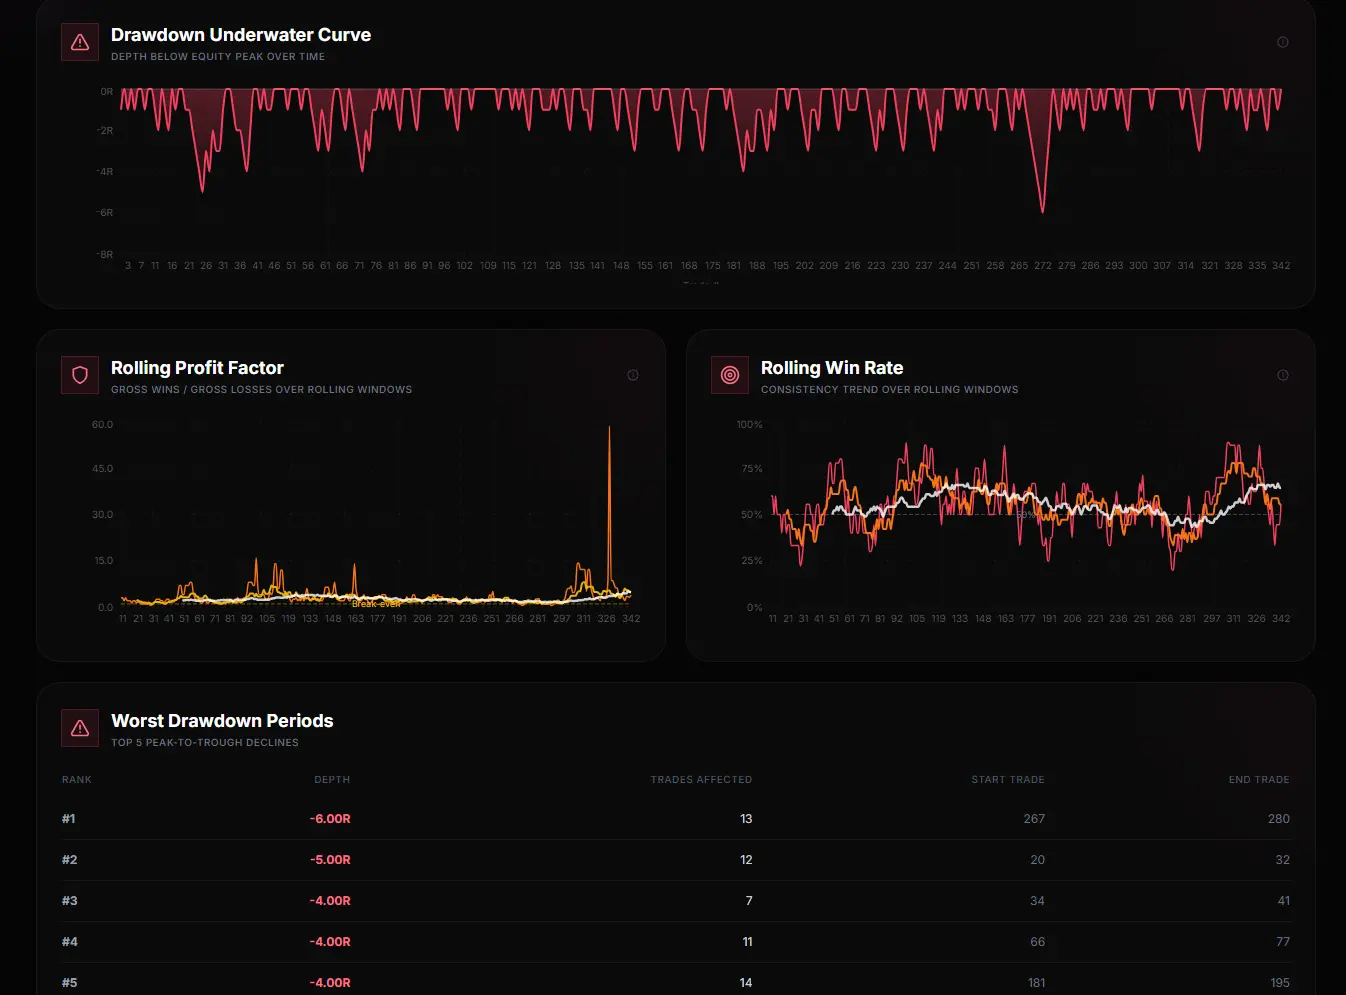Click the alert icon on Worst Drawdown Periods panel
The image size is (1346, 995).
click(x=80, y=728)
